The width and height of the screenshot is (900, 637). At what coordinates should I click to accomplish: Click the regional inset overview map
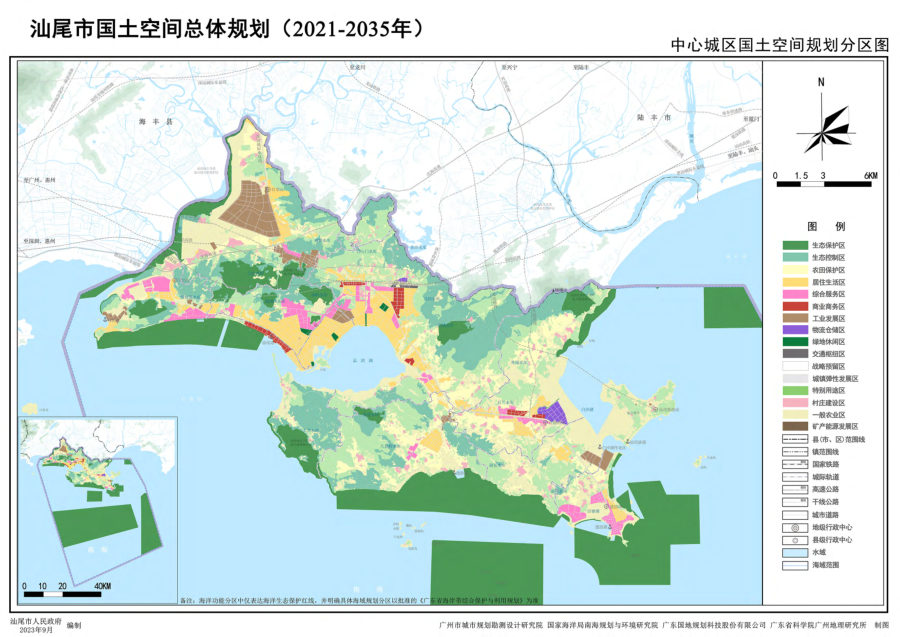[99, 510]
